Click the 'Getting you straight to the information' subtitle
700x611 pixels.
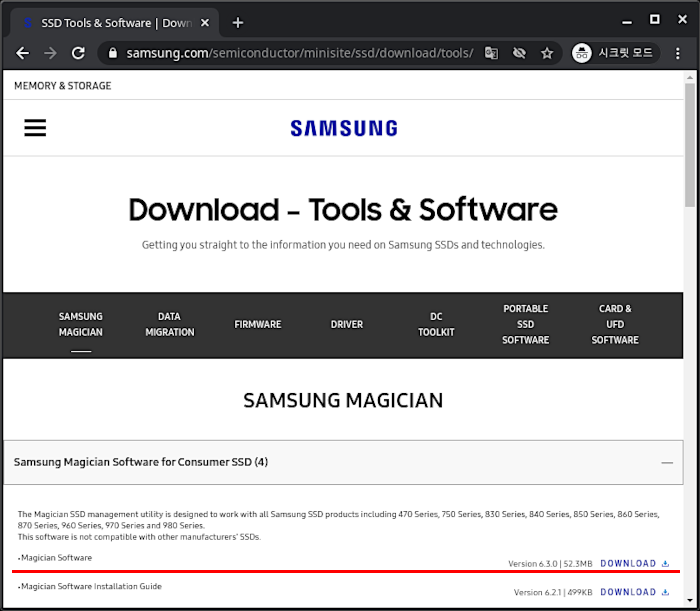click(x=343, y=245)
